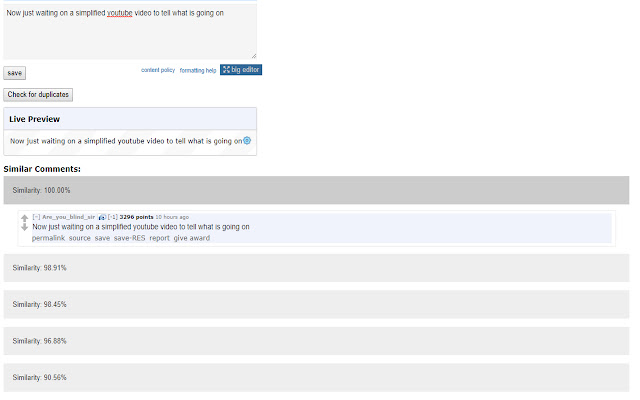Image resolution: width=640 pixels, height=400 pixels.
Task: Open the formatting help link
Action: click(x=198, y=70)
